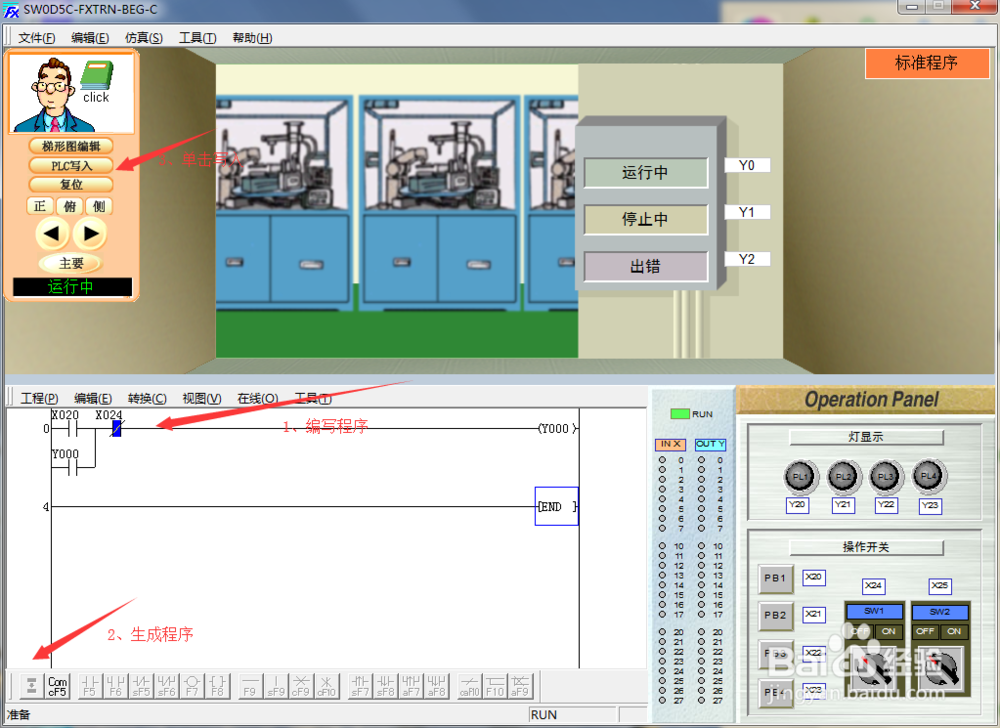
Task: Push the PB3 button
Action: [776, 653]
